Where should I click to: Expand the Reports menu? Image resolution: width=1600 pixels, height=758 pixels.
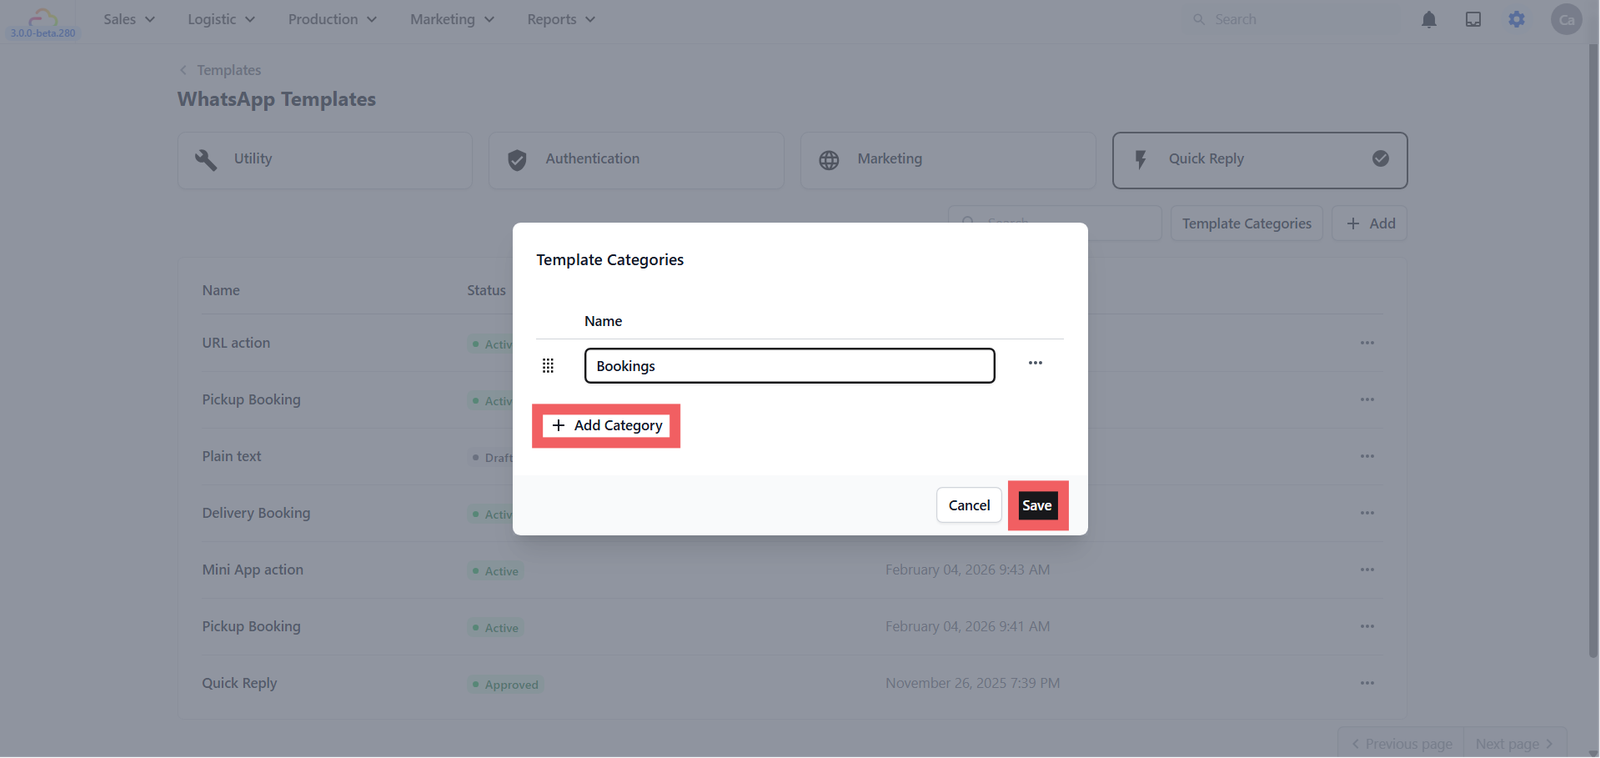(561, 19)
